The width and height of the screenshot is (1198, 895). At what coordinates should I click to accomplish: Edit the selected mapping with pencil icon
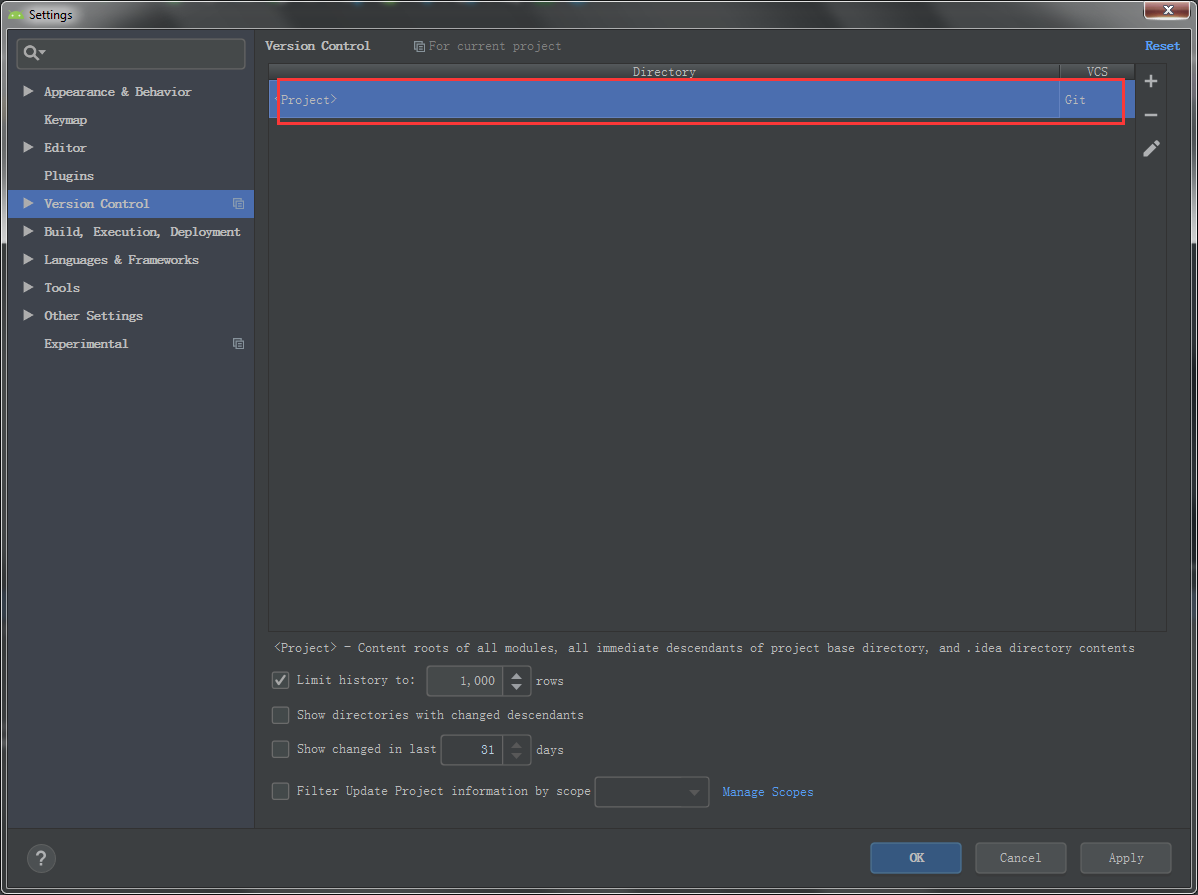coord(1151,148)
